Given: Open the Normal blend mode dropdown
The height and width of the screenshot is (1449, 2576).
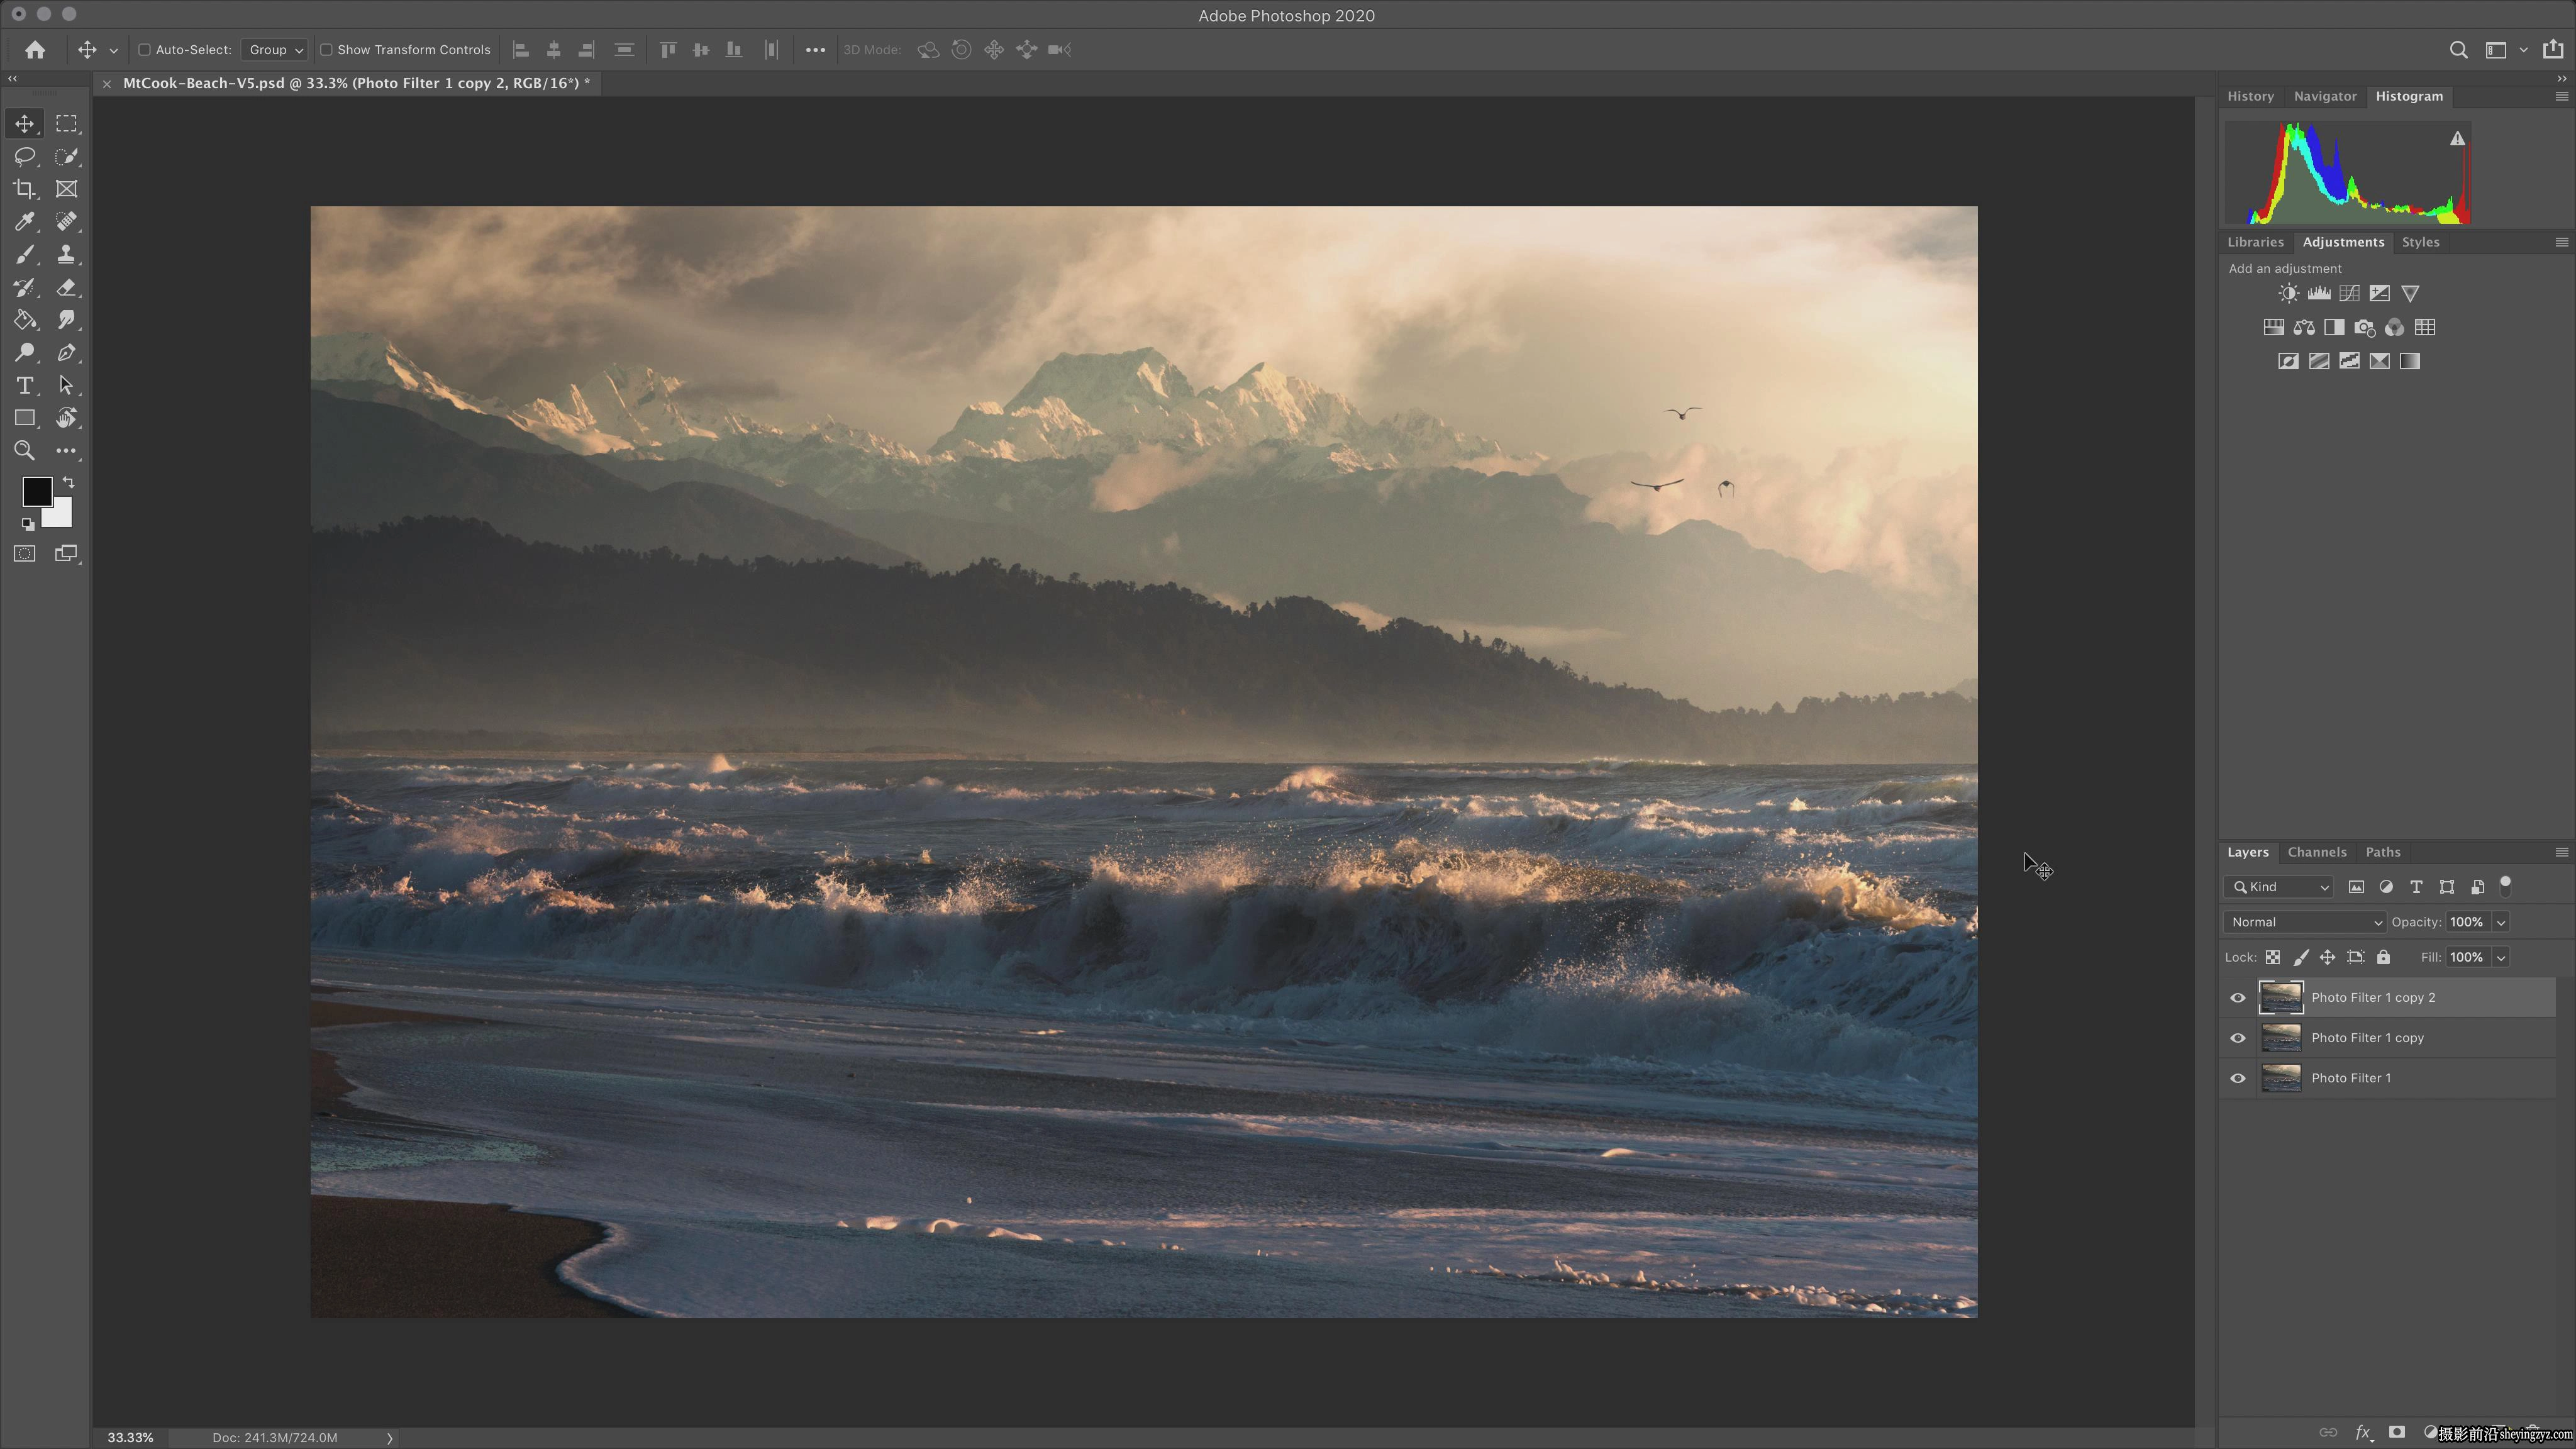Looking at the screenshot, I should 2305,922.
